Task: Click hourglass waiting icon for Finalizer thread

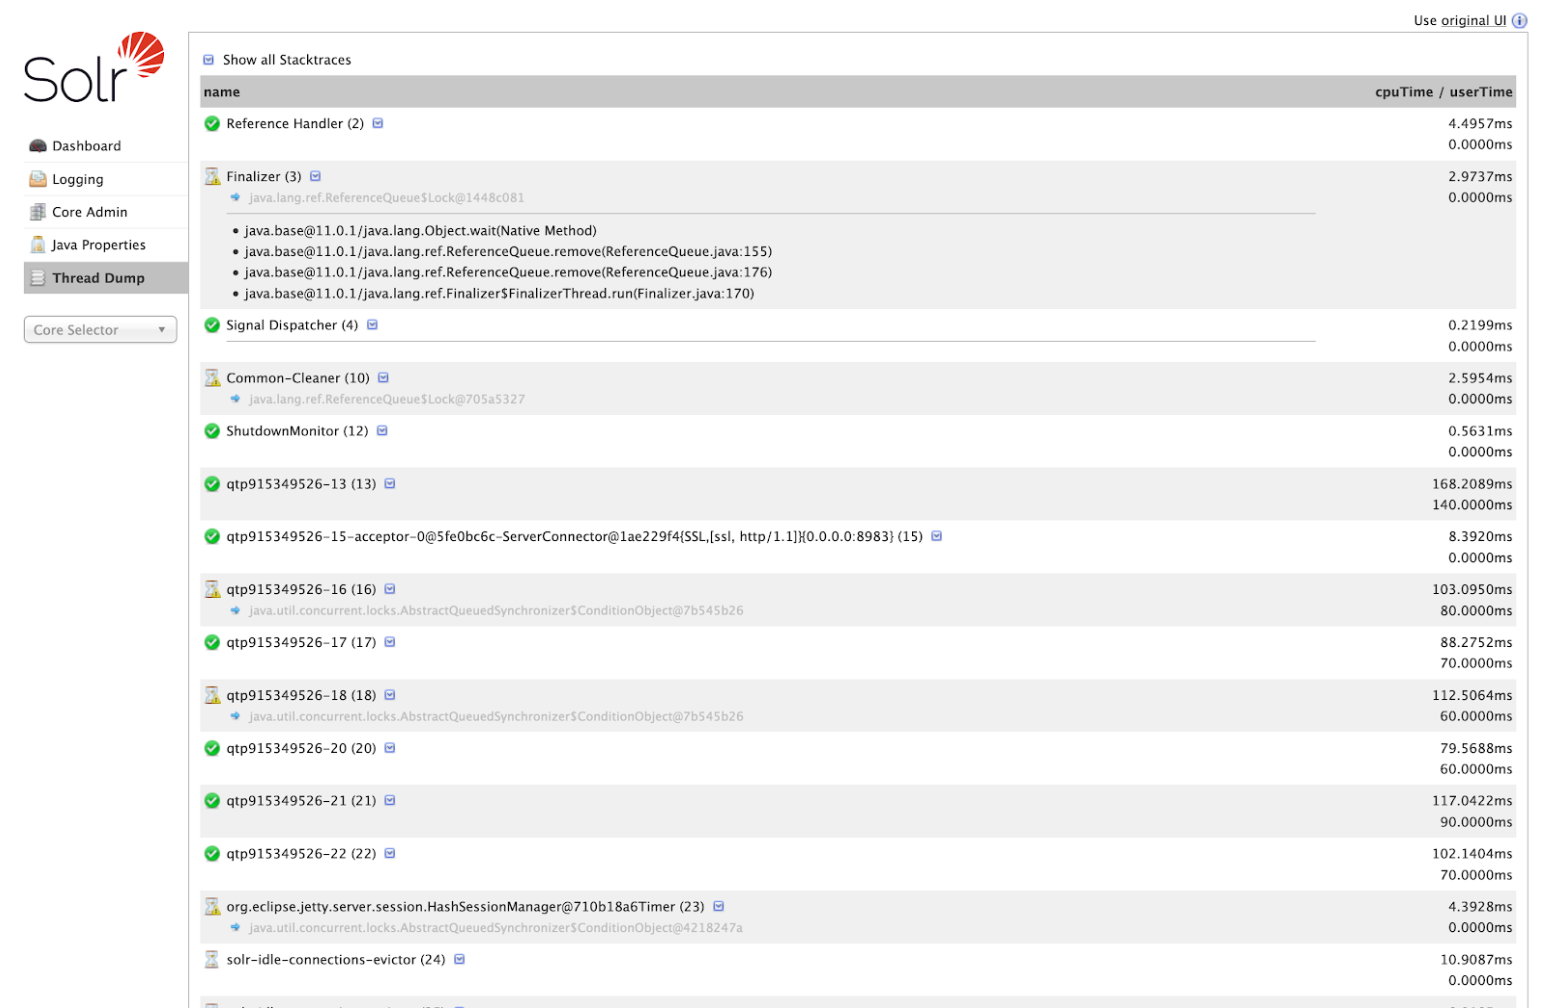Action: coord(212,177)
